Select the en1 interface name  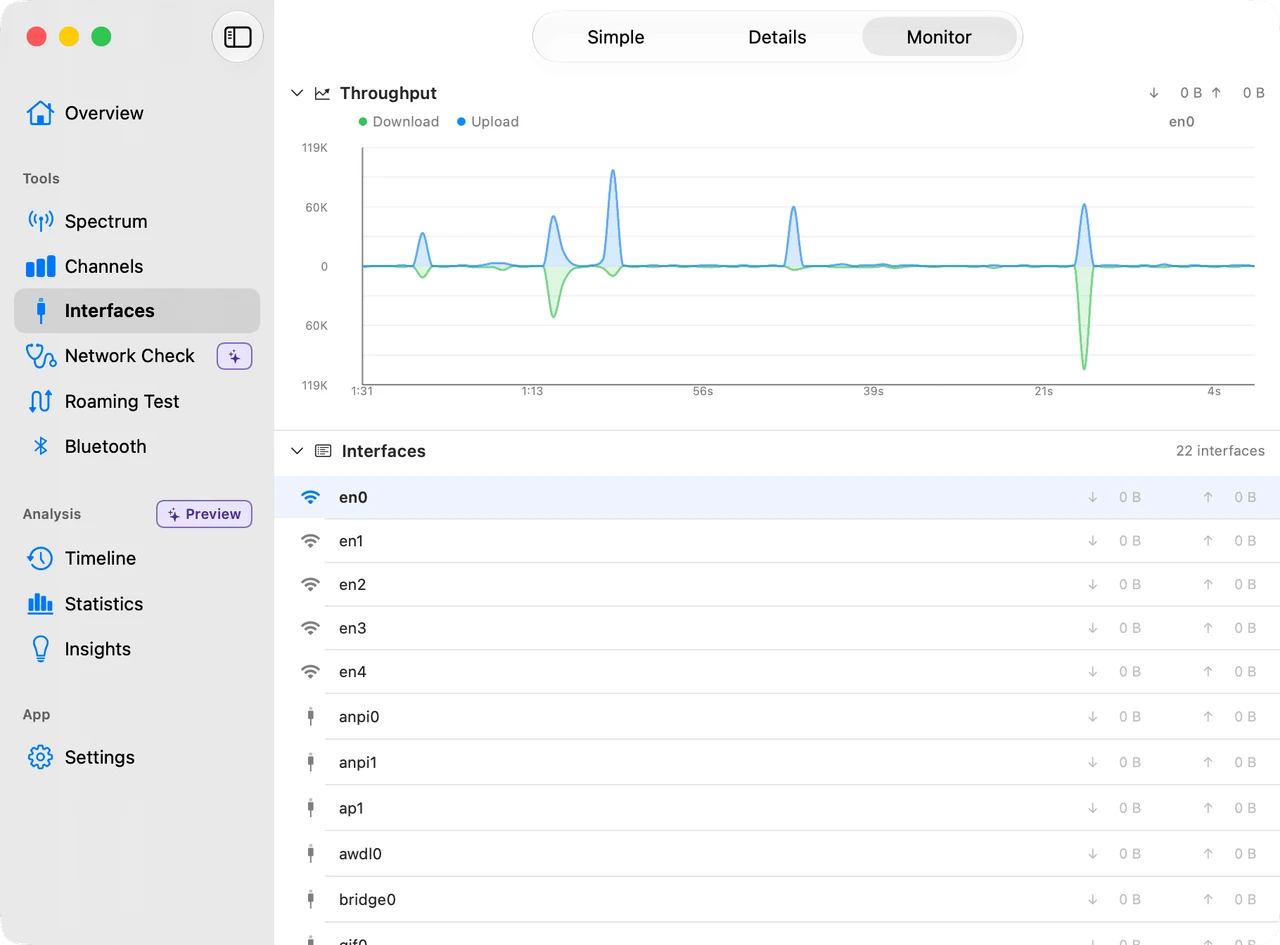351,541
